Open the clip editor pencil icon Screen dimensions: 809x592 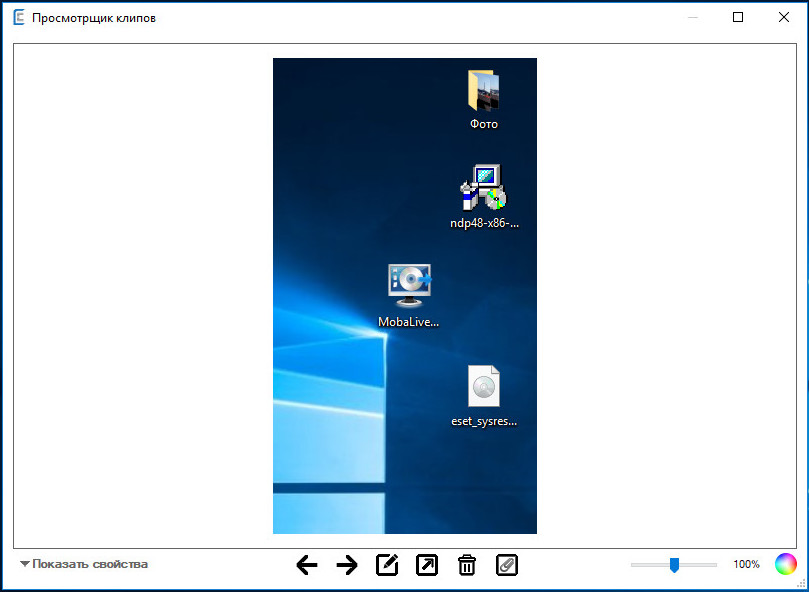tap(387, 565)
